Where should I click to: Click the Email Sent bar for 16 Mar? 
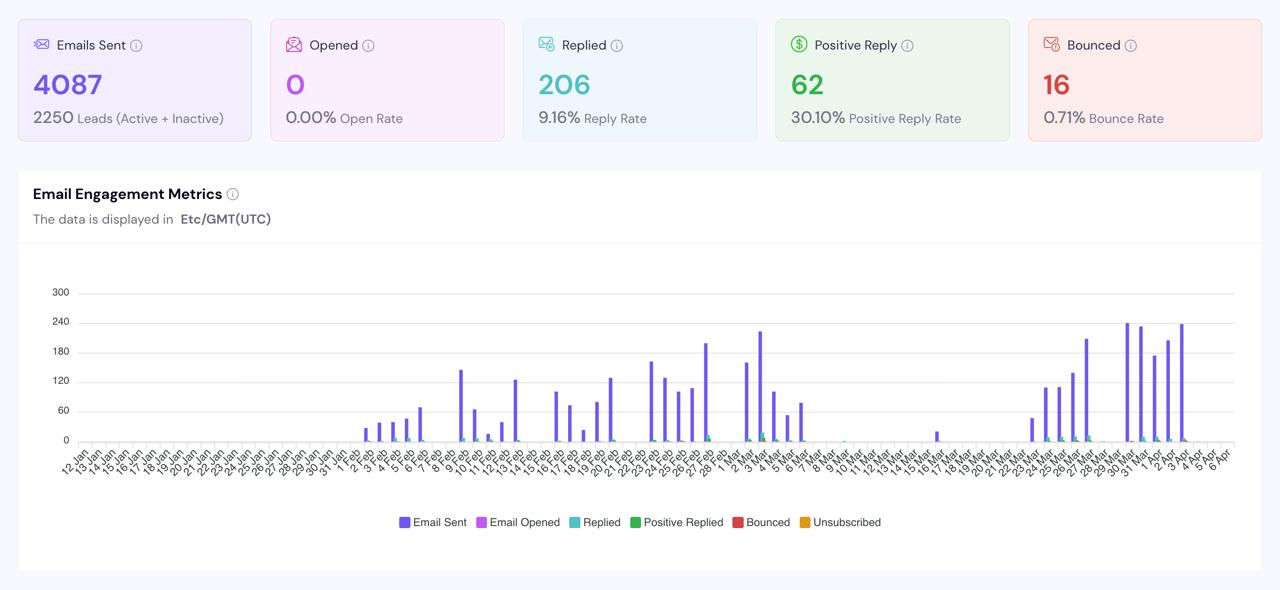point(937,437)
